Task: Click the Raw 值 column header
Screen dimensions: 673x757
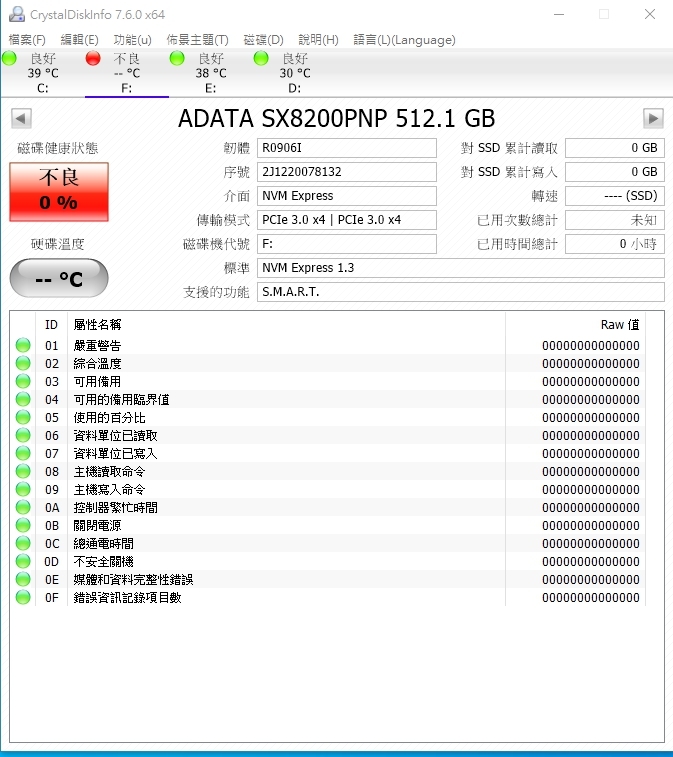Action: pos(575,324)
